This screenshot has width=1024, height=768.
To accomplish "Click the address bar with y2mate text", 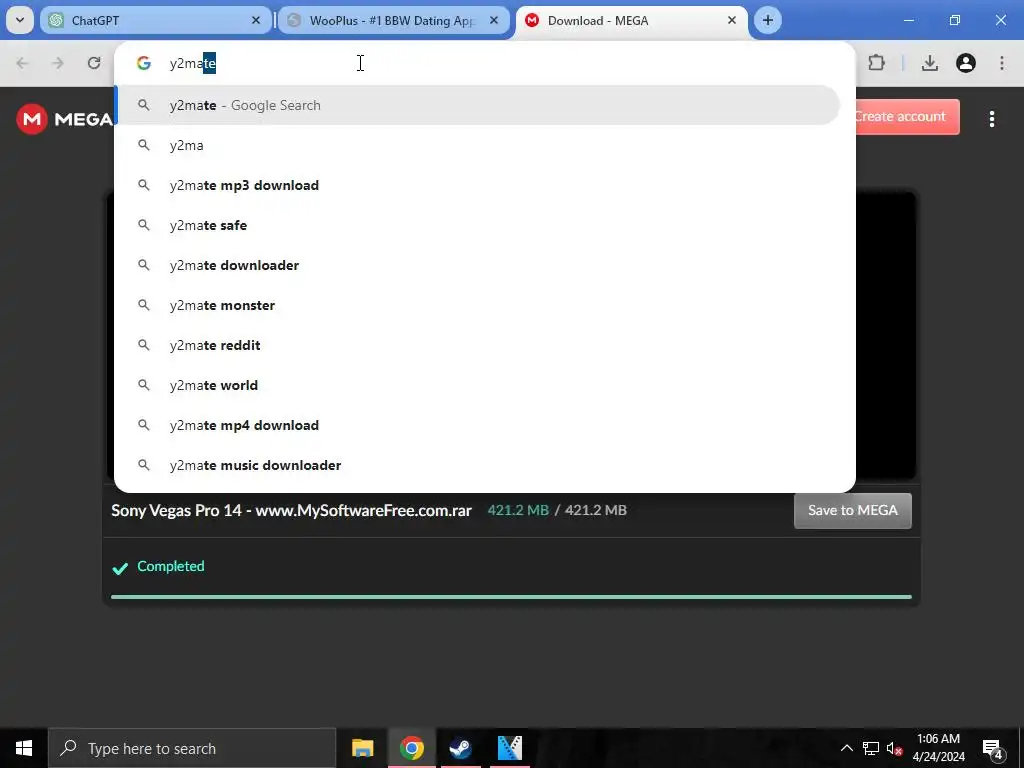I will pyautogui.click(x=485, y=63).
